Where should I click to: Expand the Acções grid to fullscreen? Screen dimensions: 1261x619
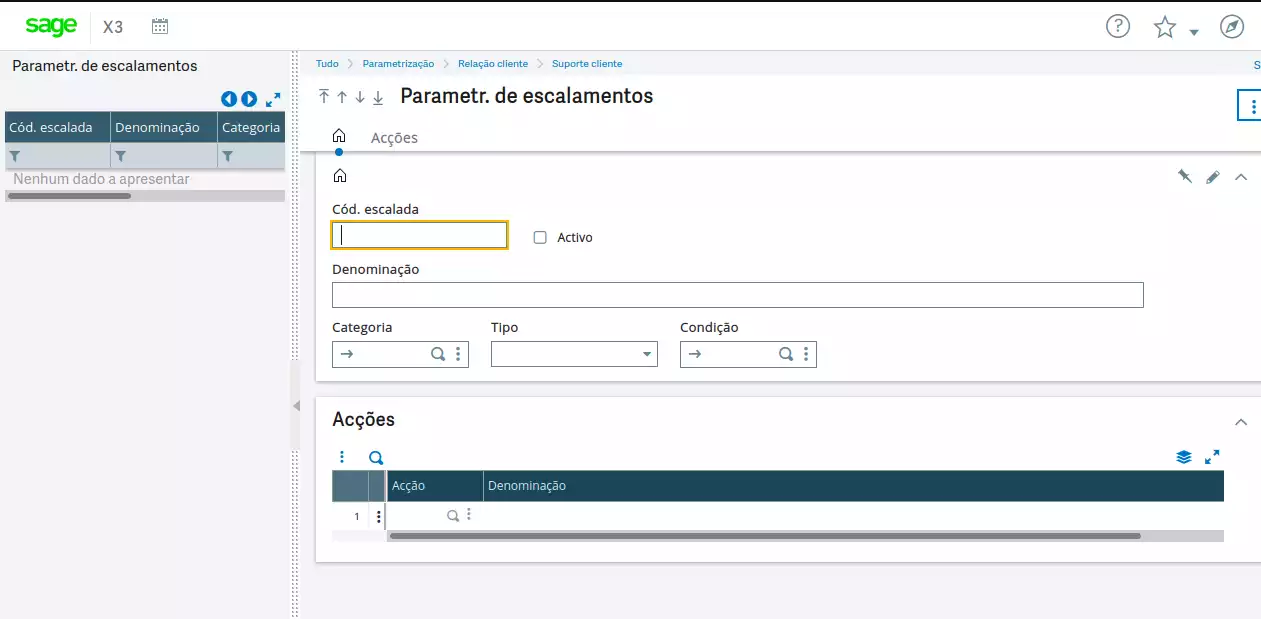(x=1212, y=457)
